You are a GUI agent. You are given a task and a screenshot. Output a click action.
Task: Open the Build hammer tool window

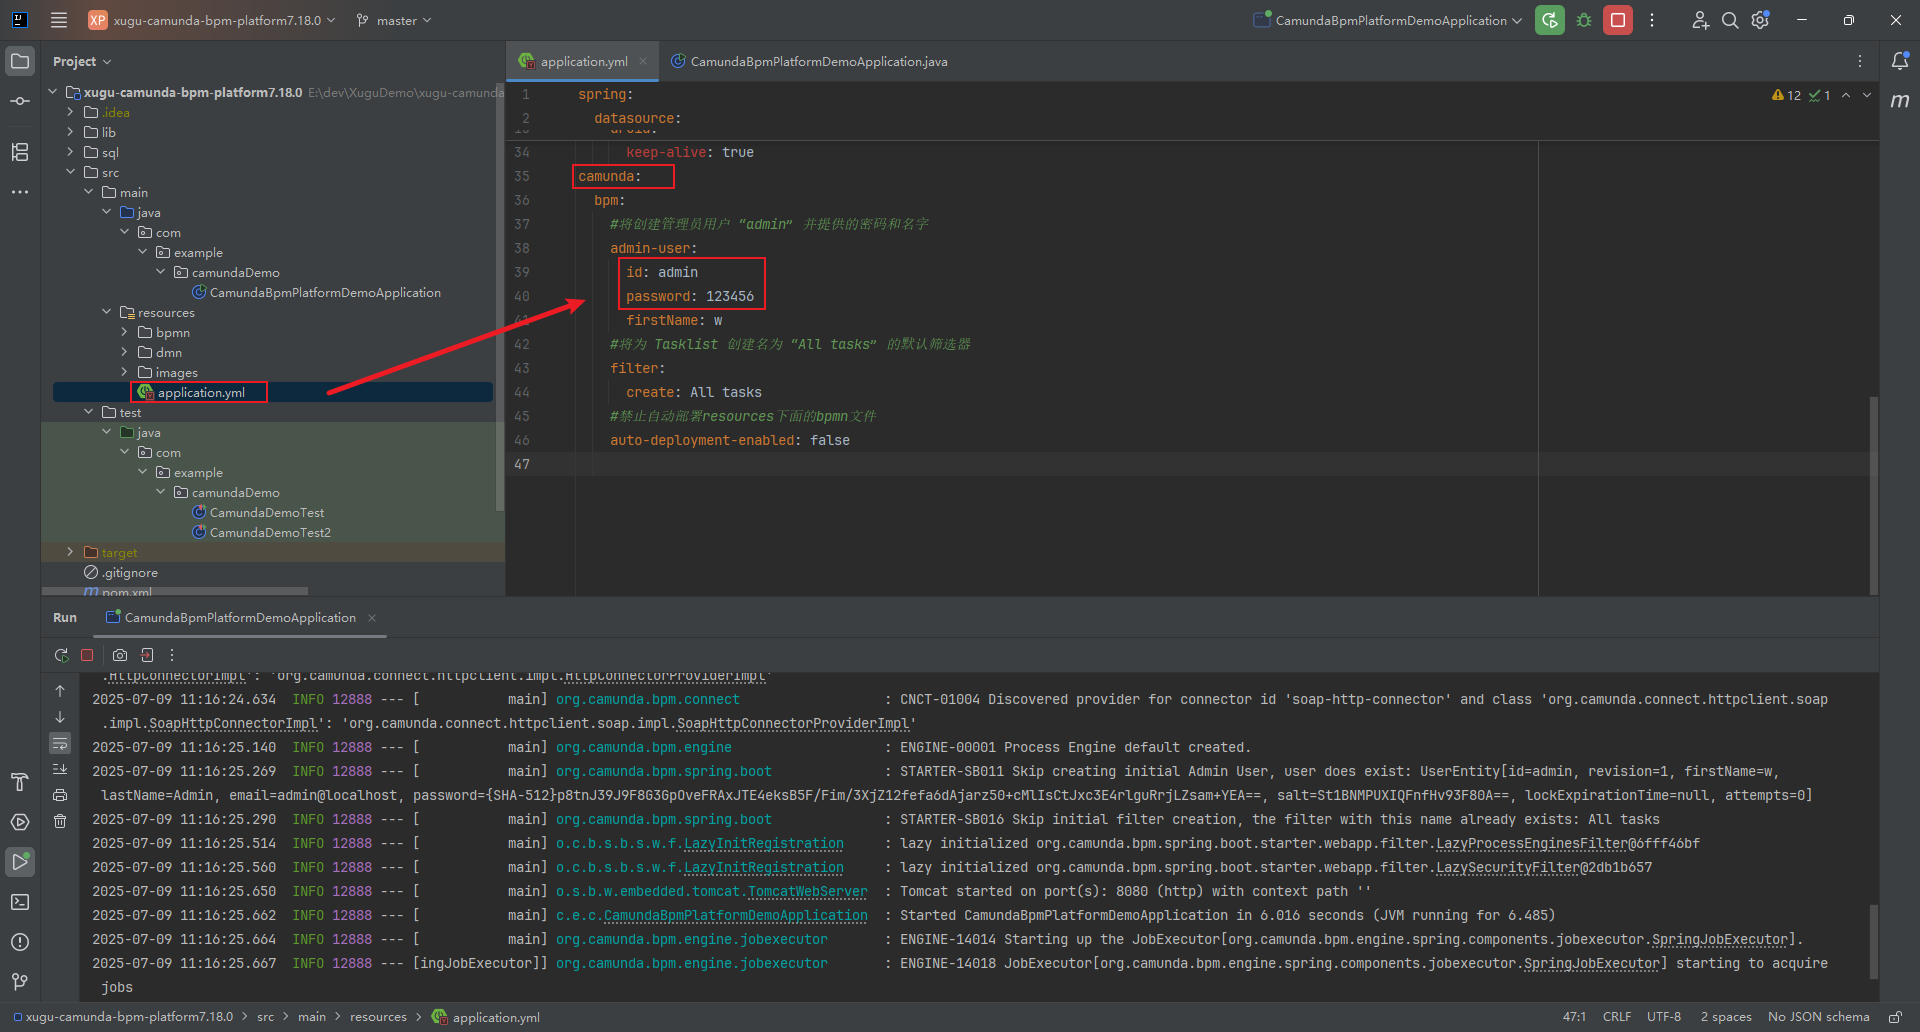pos(20,782)
